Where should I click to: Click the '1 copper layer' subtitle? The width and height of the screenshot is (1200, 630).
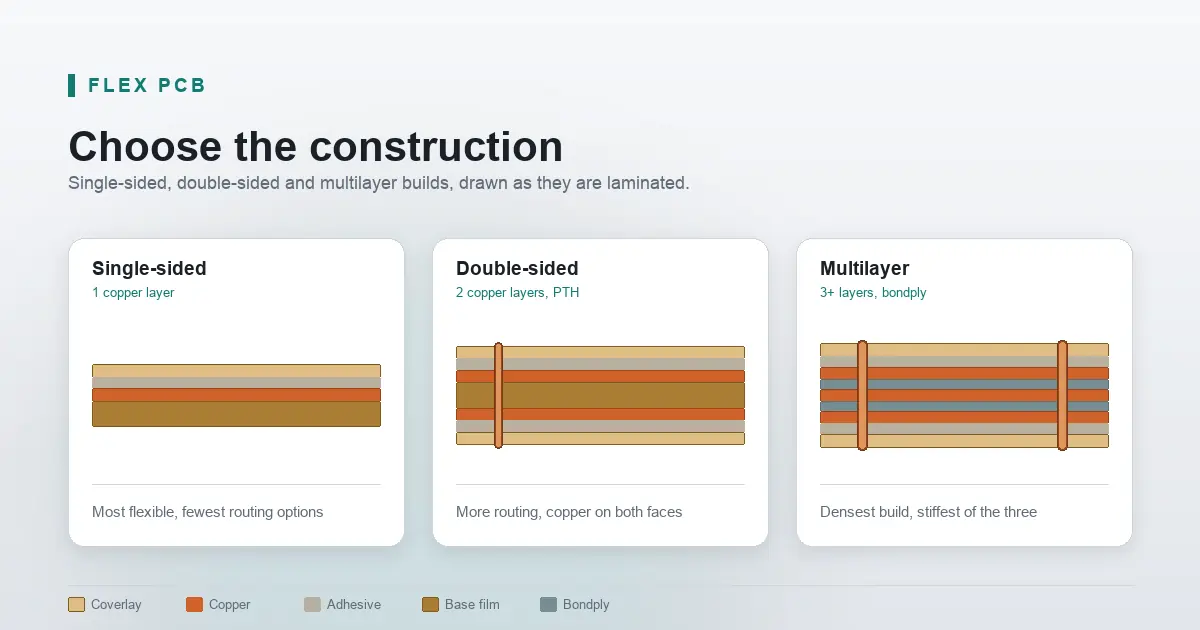point(133,293)
